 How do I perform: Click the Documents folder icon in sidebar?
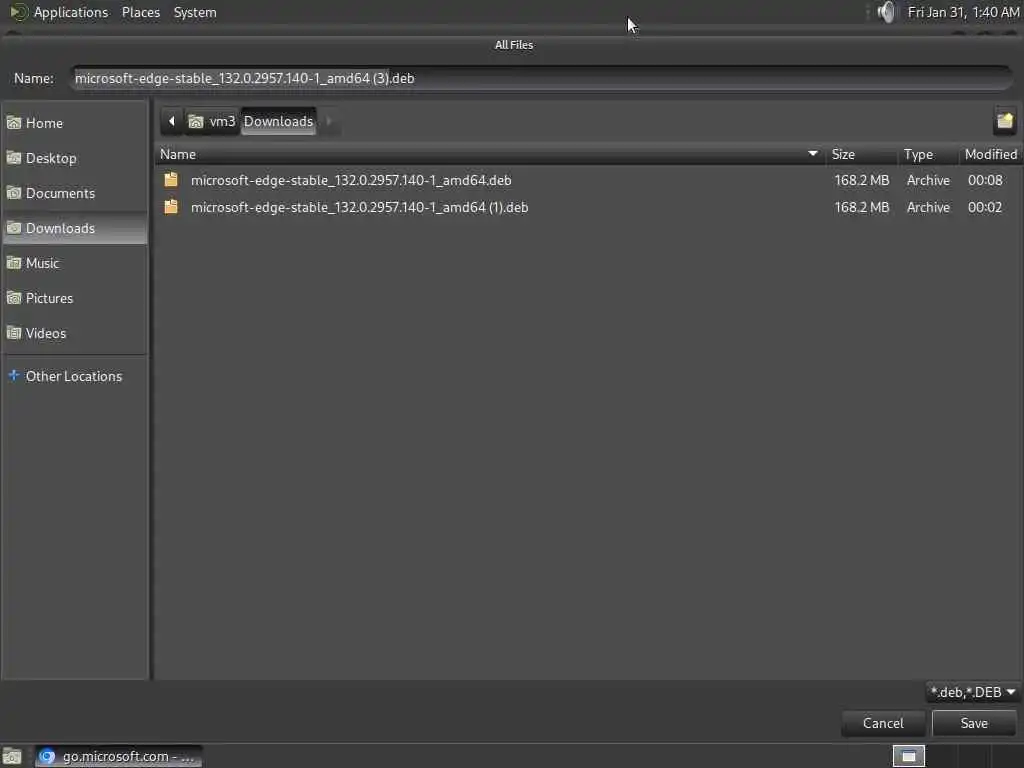tap(14, 193)
